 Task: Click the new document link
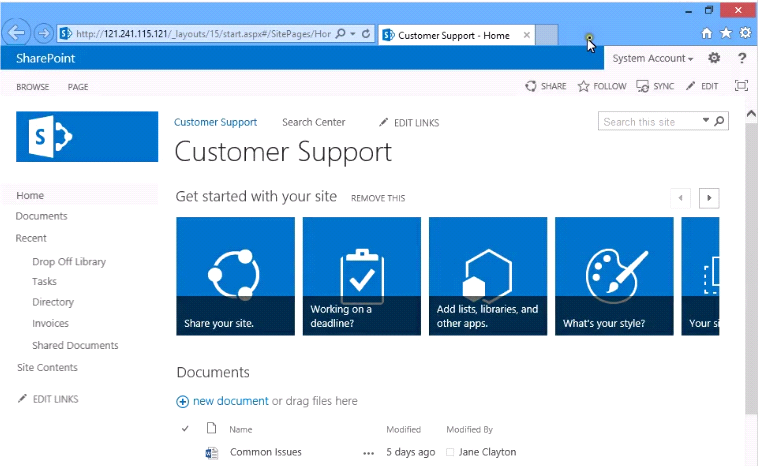(231, 401)
